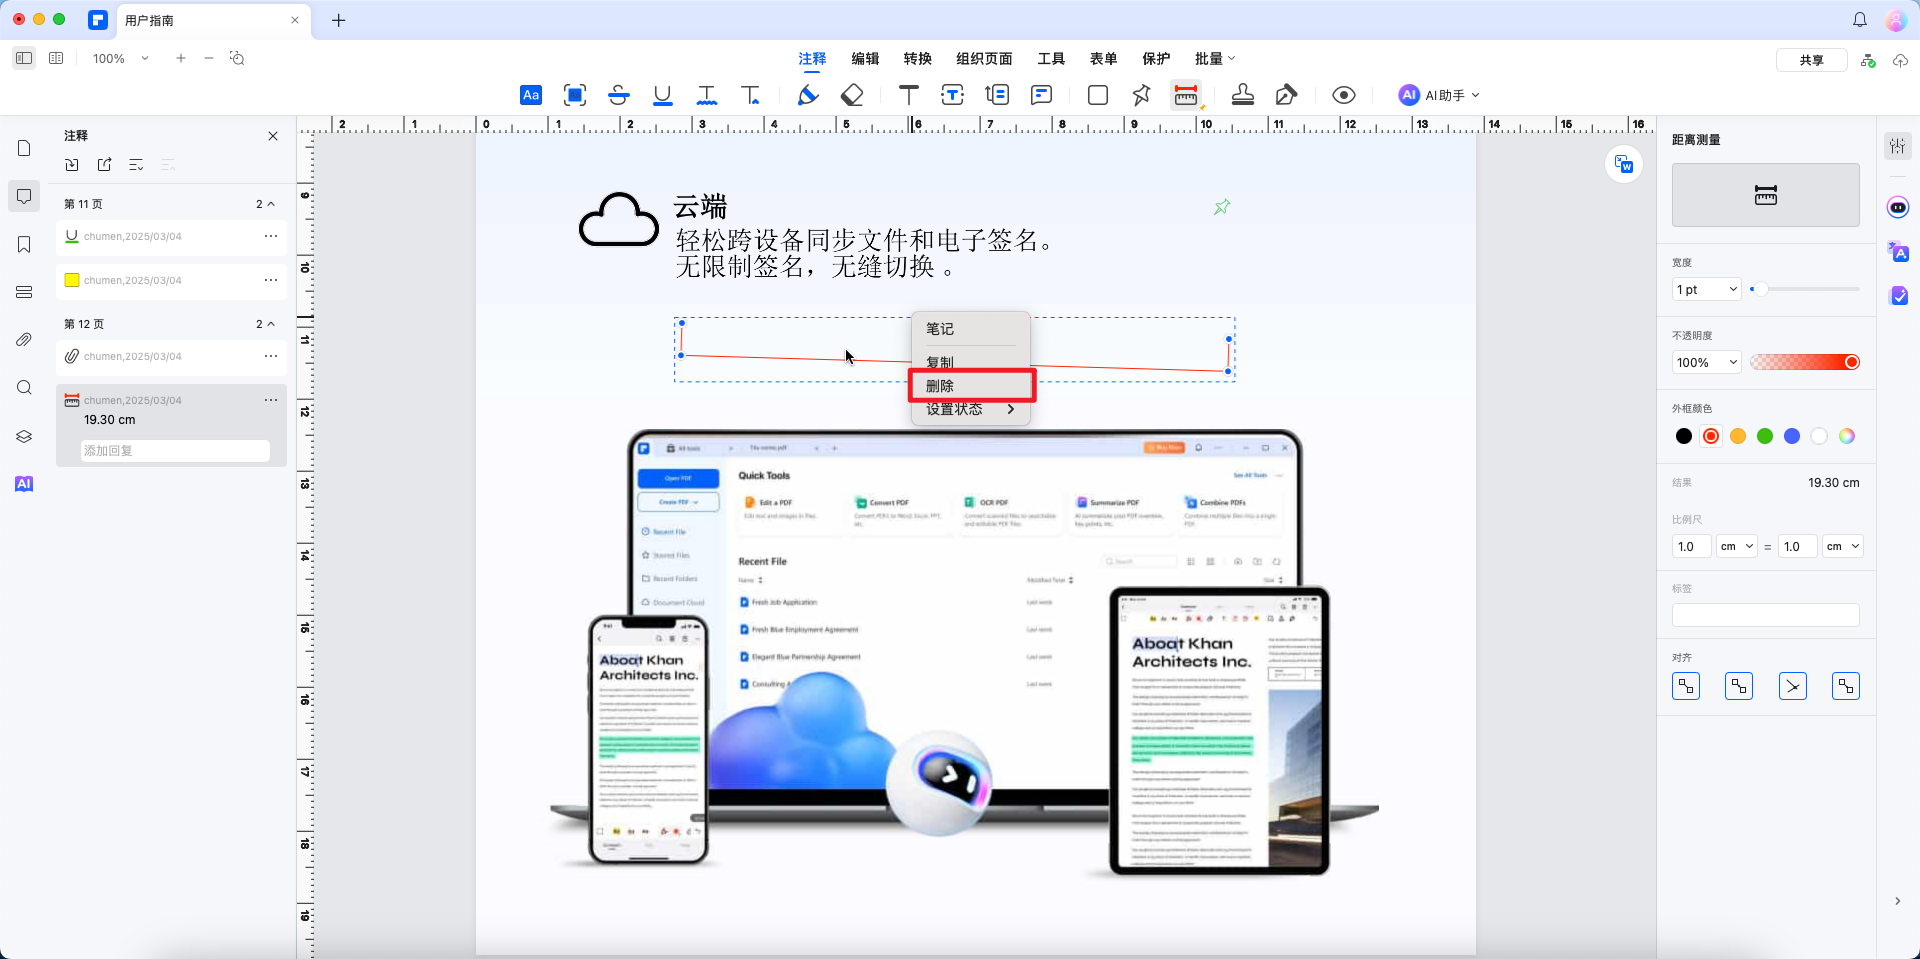Collapse the annotation list for page 11
This screenshot has height=959, width=1920.
pos(268,203)
